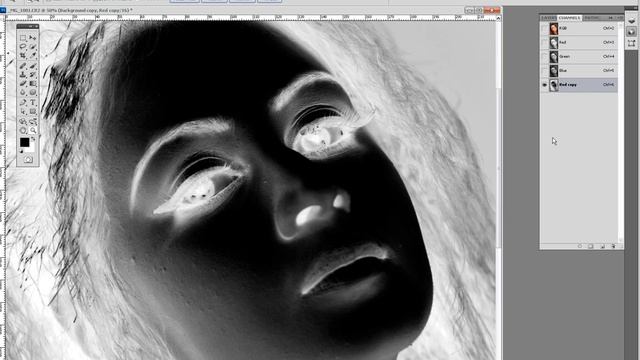Select the Red channel row
This screenshot has width=640, height=360.
[579, 42]
